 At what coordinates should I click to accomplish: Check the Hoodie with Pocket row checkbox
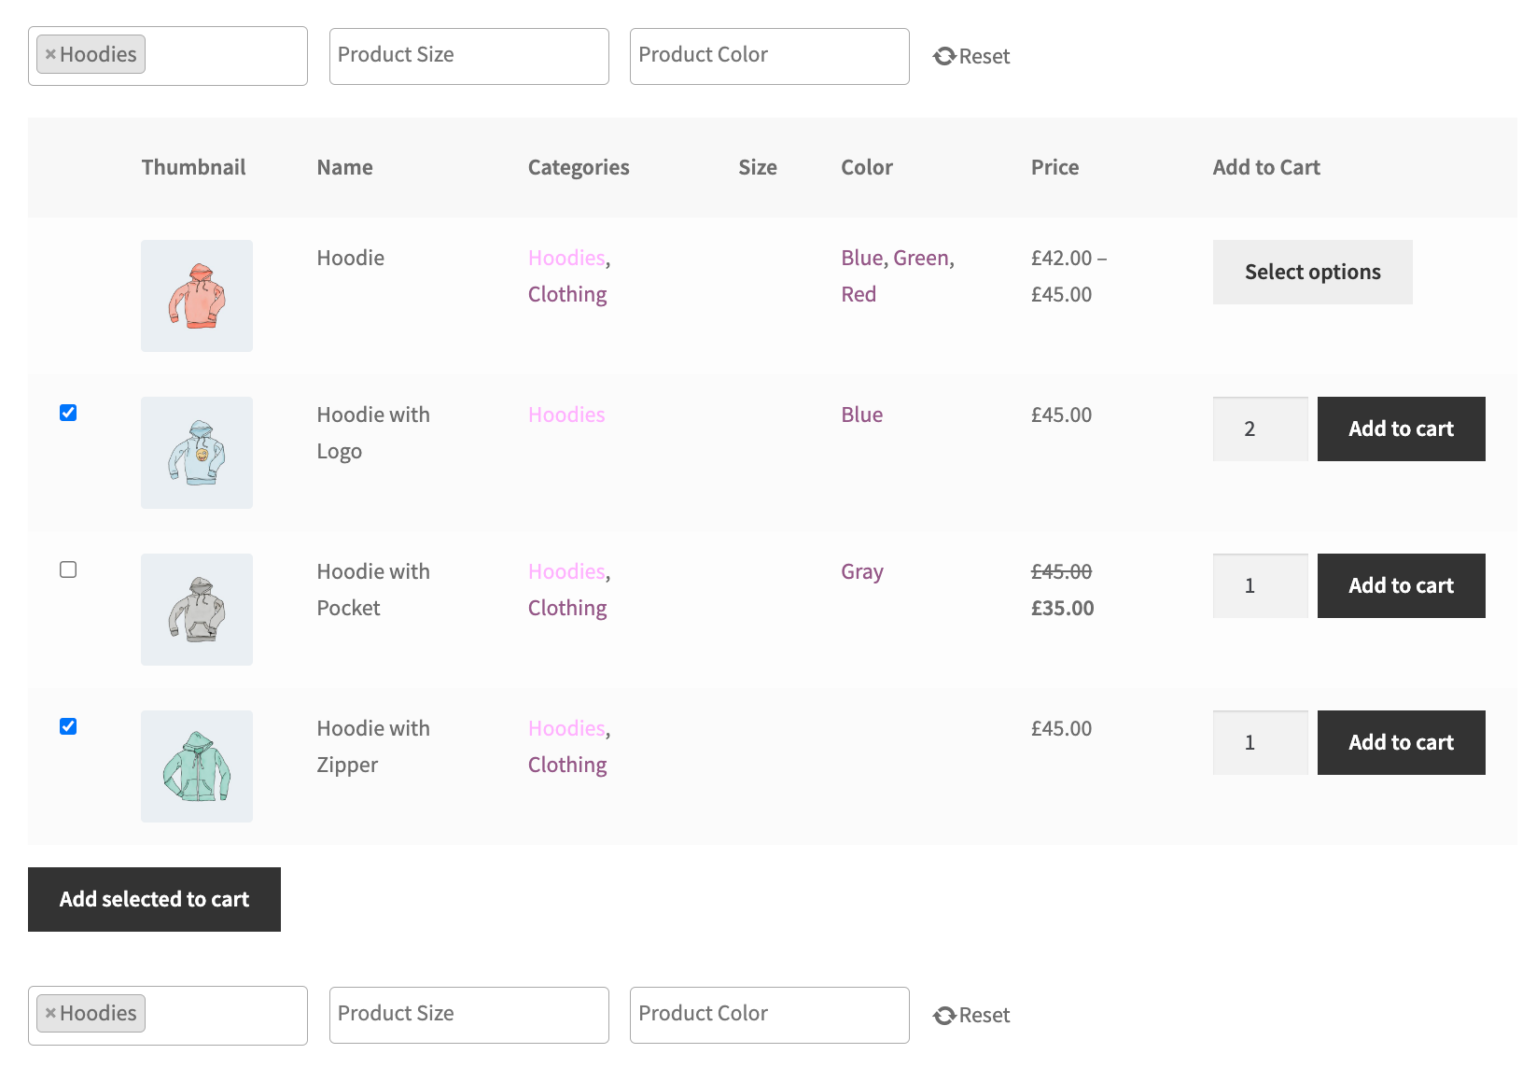click(68, 569)
